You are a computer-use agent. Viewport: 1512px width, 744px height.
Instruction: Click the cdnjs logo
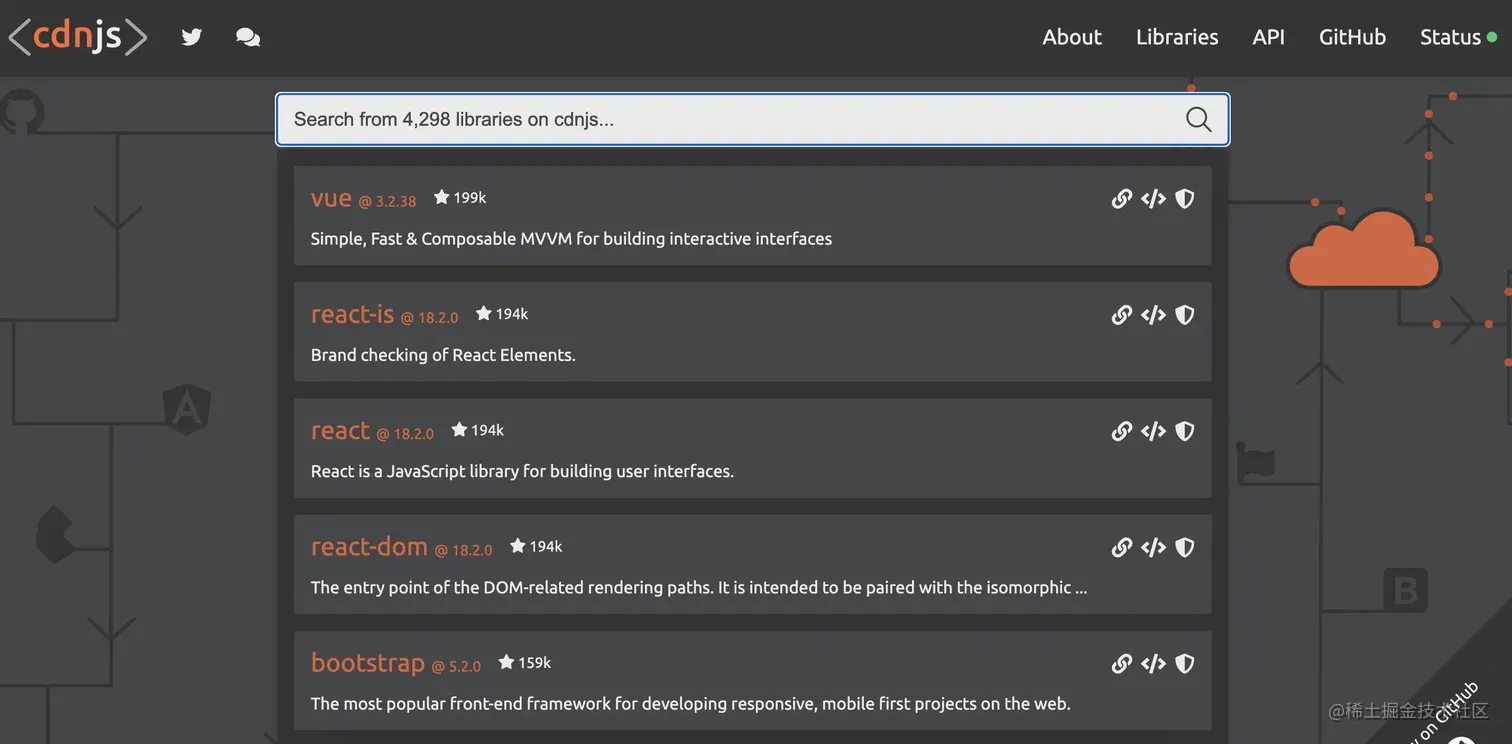[x=78, y=37]
